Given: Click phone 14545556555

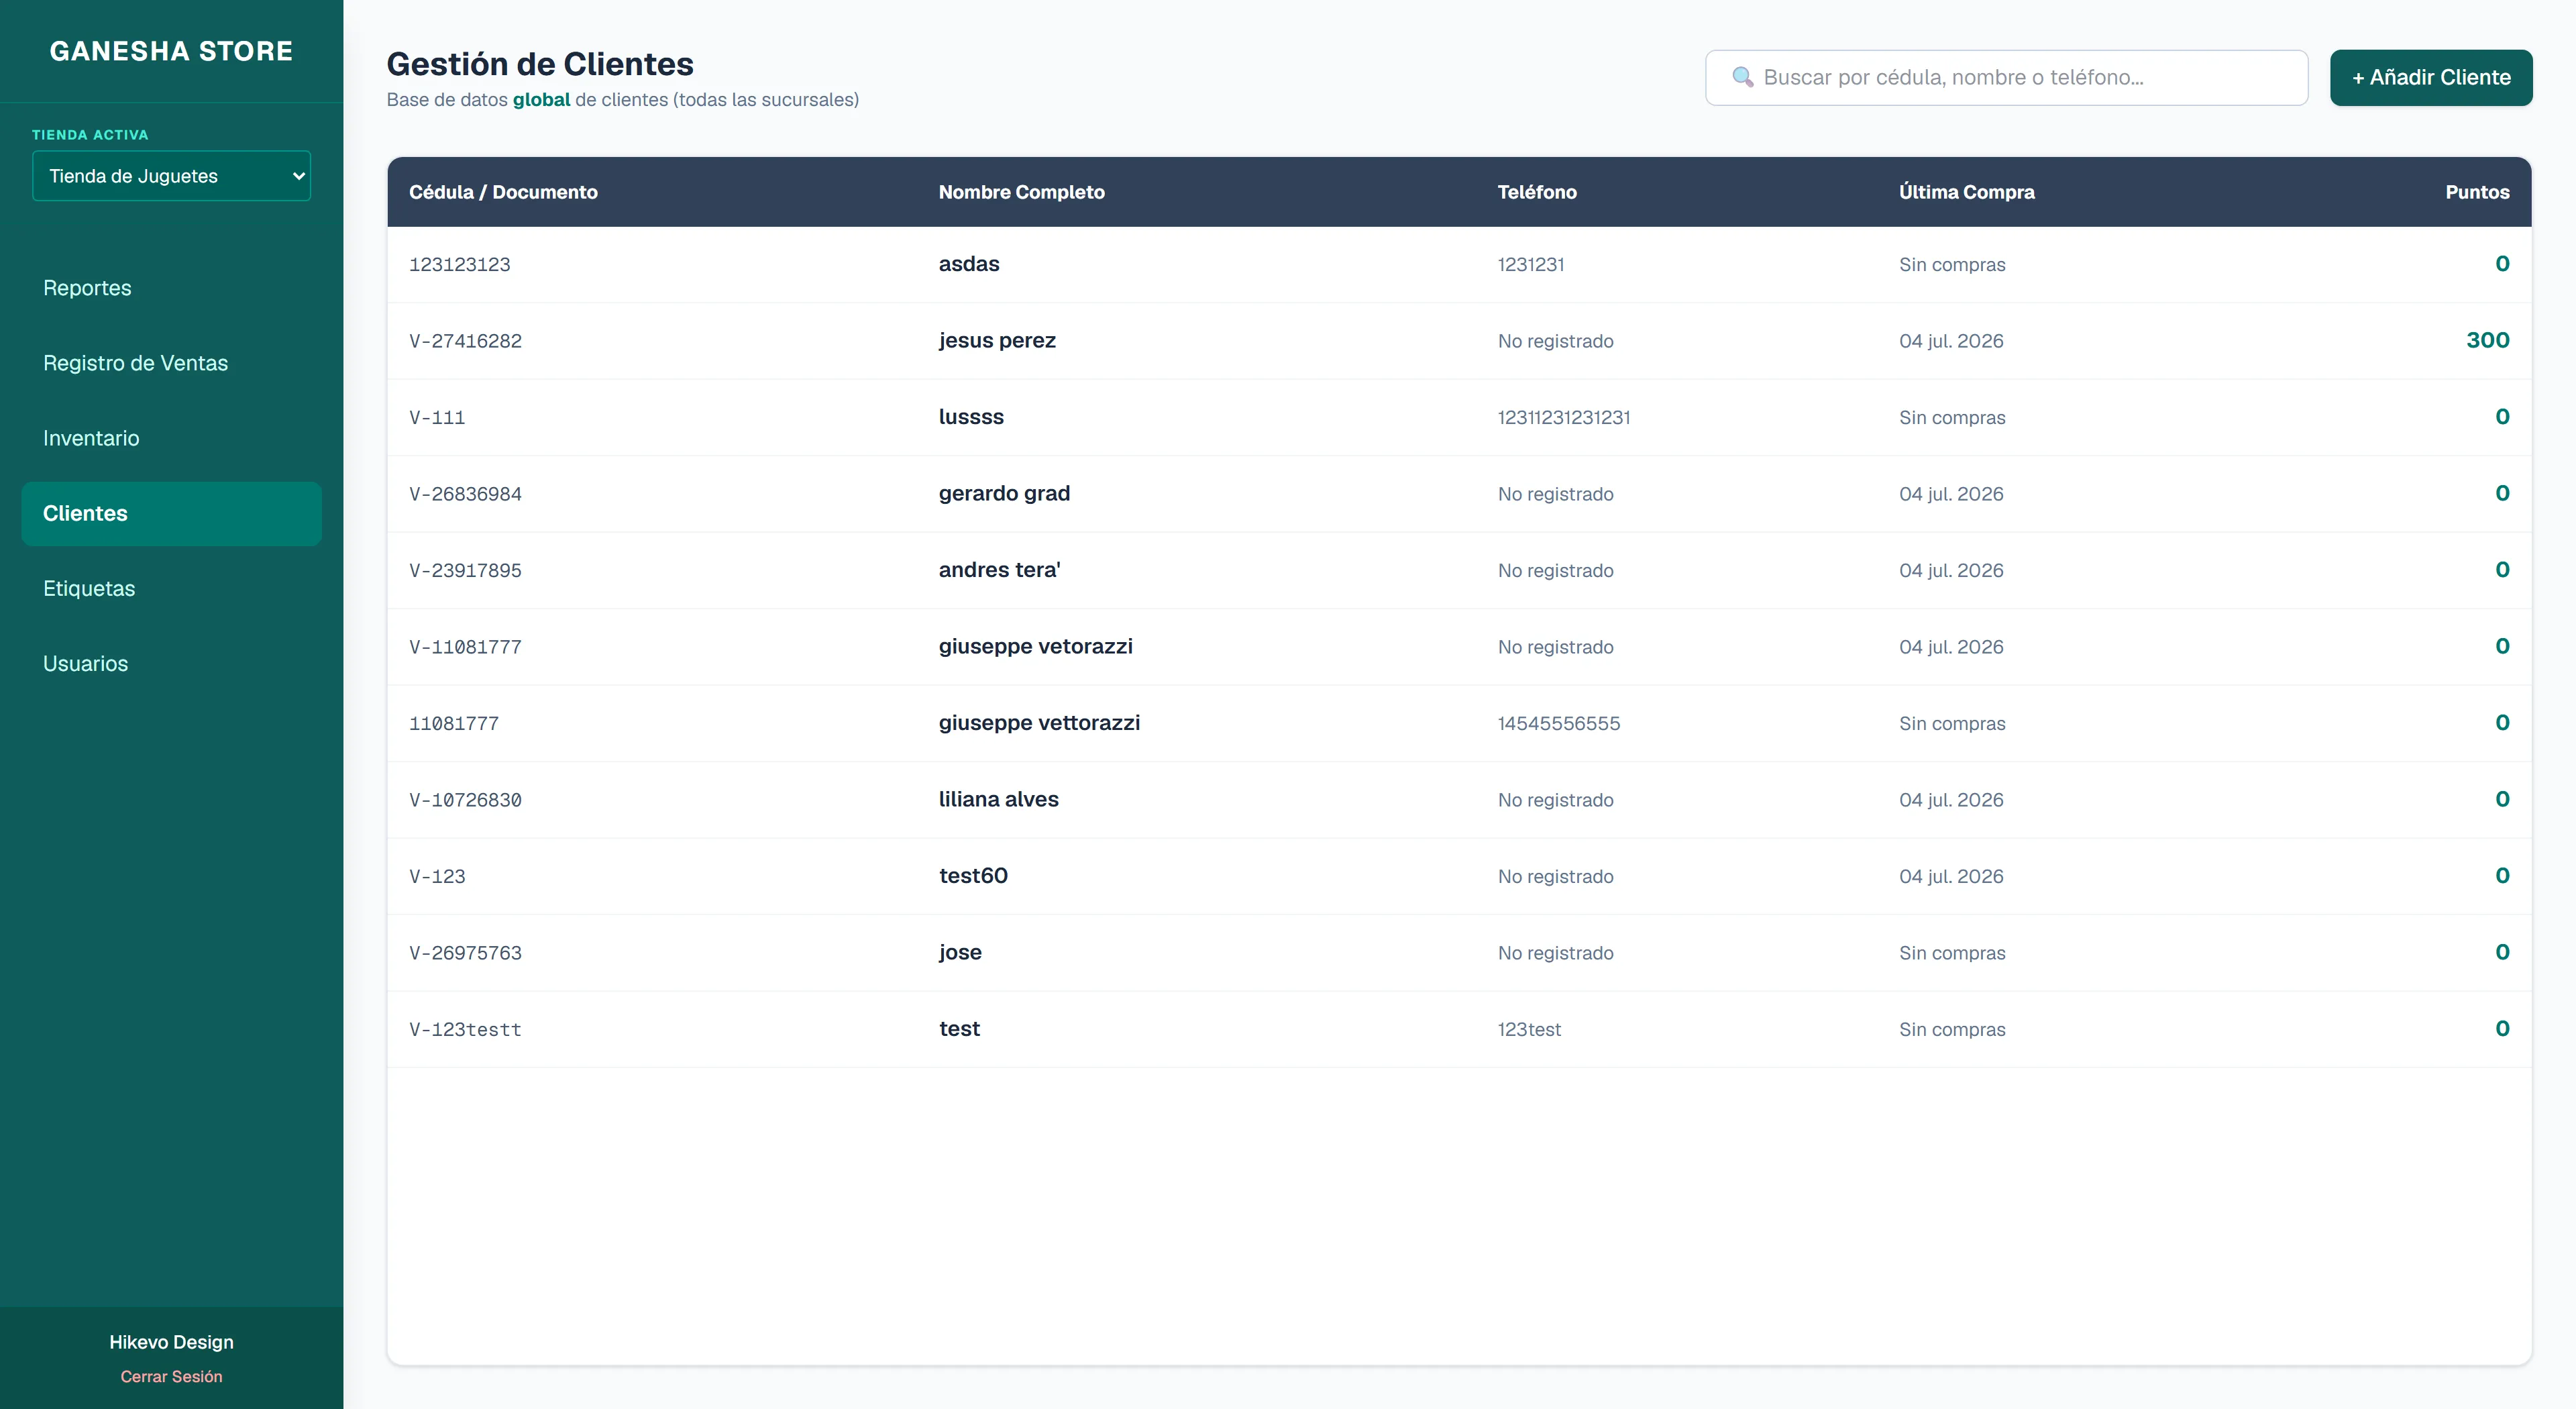Looking at the screenshot, I should pyautogui.click(x=1558, y=724).
